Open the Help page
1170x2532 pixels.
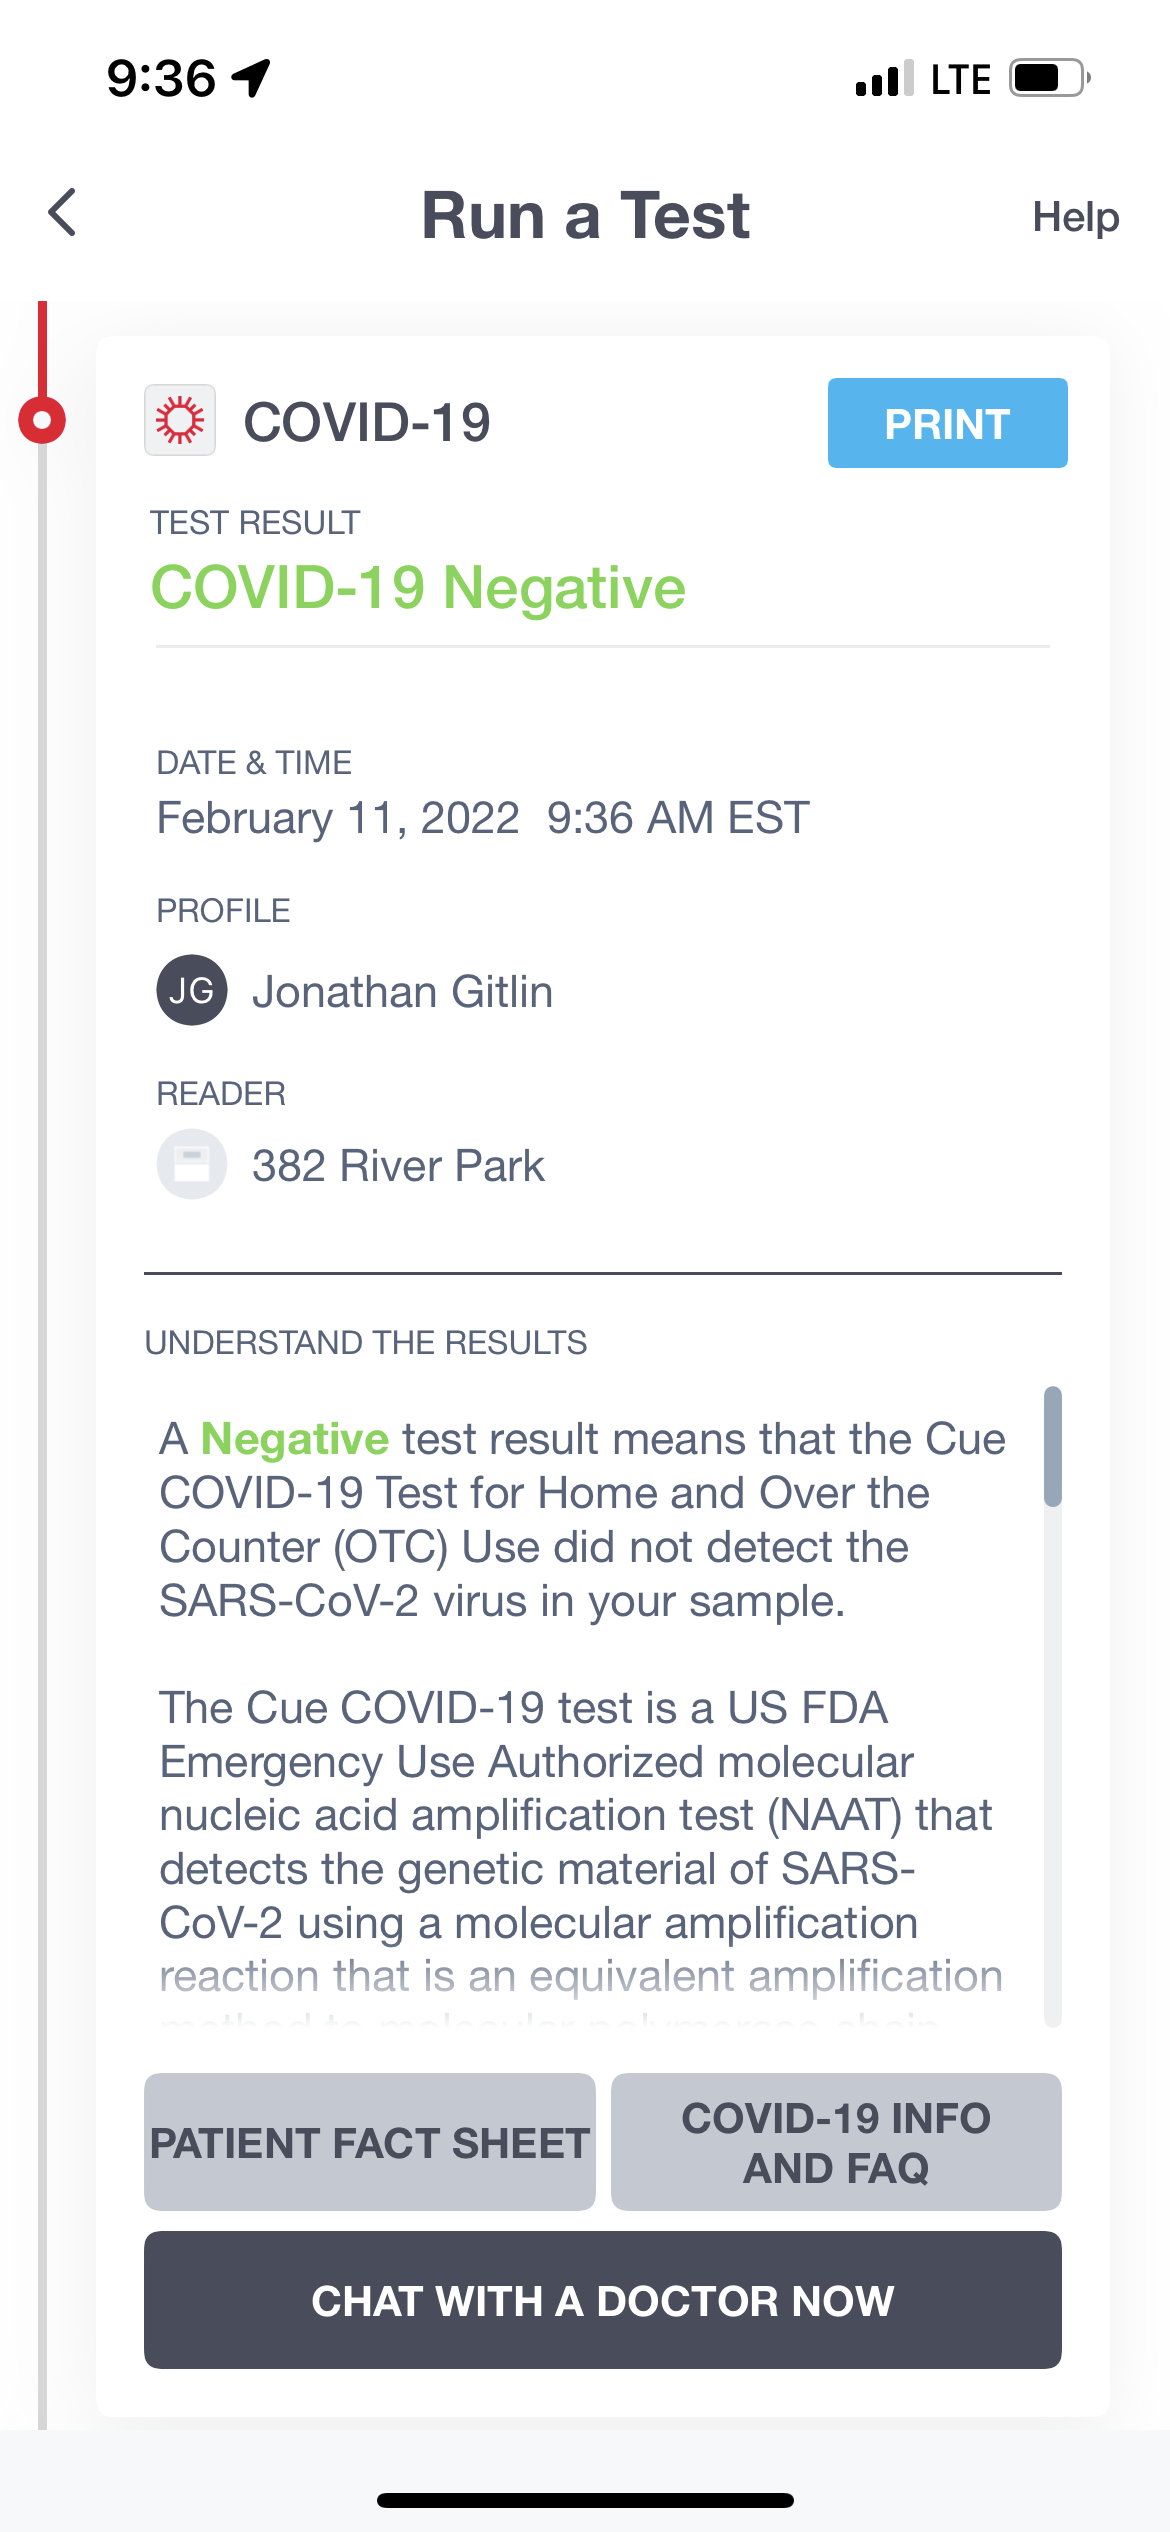[1076, 215]
